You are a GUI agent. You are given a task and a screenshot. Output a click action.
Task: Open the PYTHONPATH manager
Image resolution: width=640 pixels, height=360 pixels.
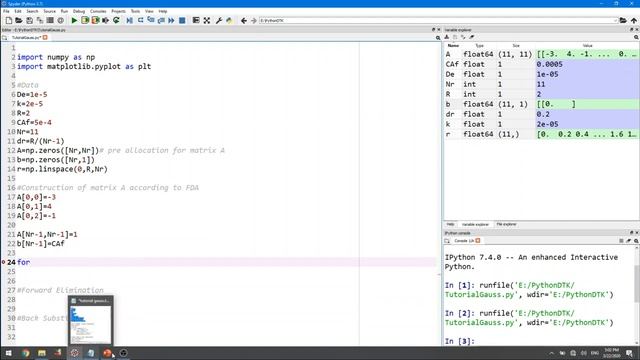(x=229, y=20)
